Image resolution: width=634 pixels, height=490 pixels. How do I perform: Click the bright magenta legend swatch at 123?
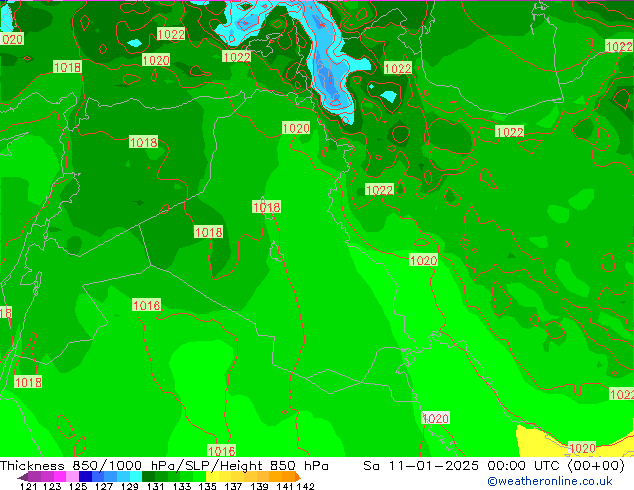click(x=60, y=477)
